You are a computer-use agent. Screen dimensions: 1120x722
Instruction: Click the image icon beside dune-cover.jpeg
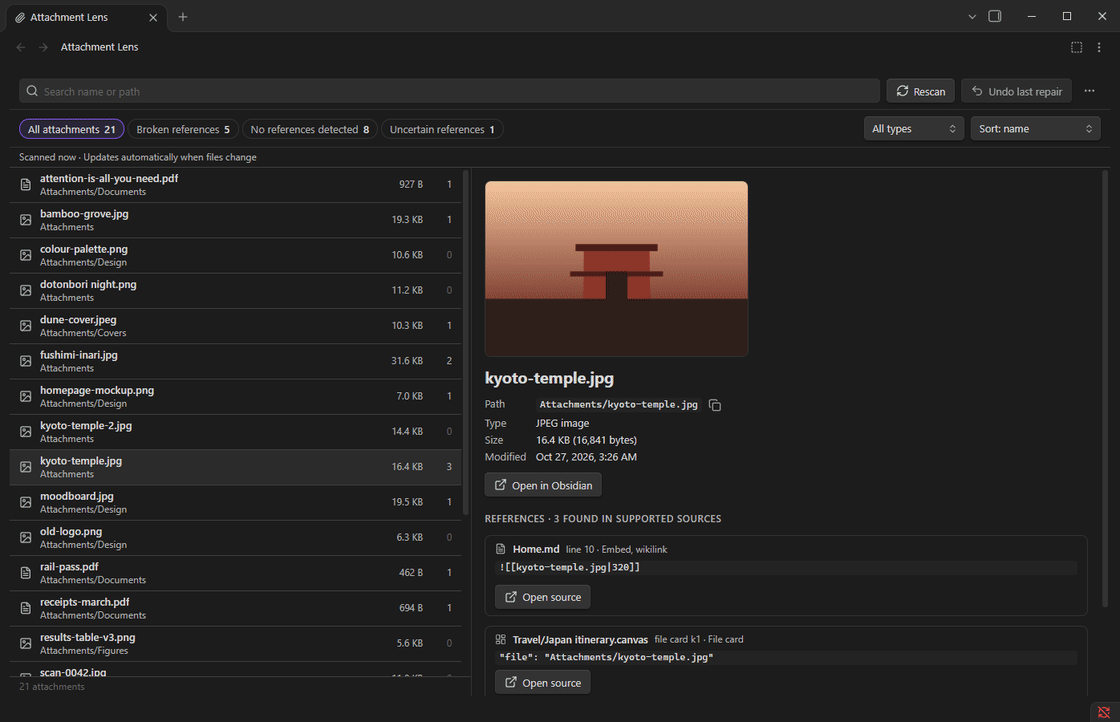(26, 326)
